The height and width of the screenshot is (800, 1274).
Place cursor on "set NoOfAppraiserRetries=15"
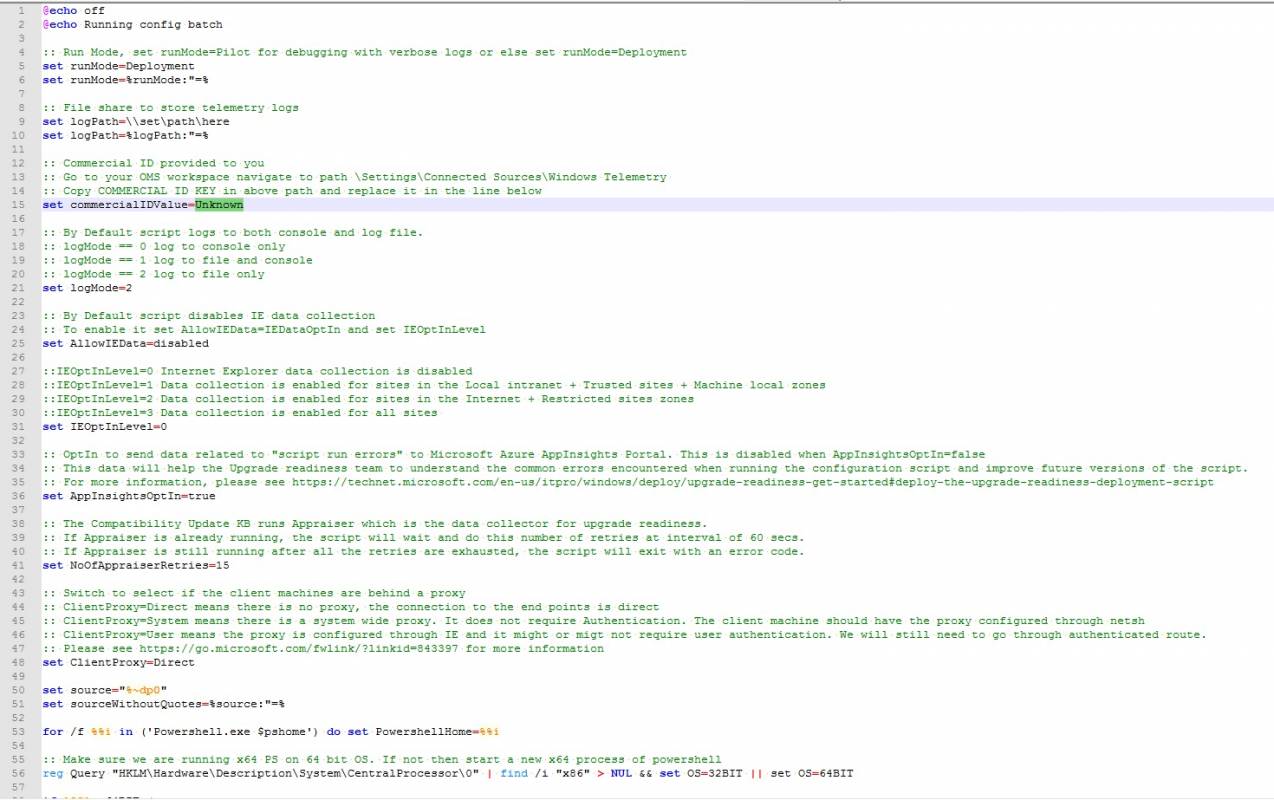click(x=135, y=565)
